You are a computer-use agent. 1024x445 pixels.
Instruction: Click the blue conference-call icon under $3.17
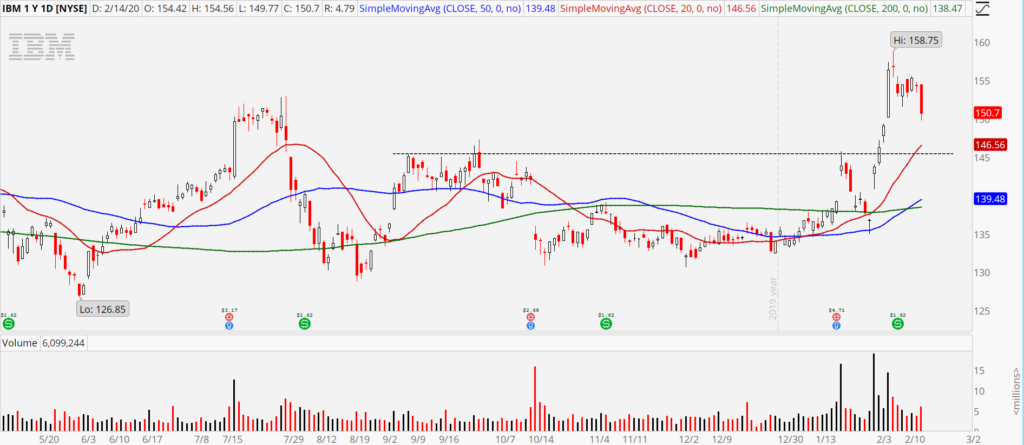click(229, 324)
